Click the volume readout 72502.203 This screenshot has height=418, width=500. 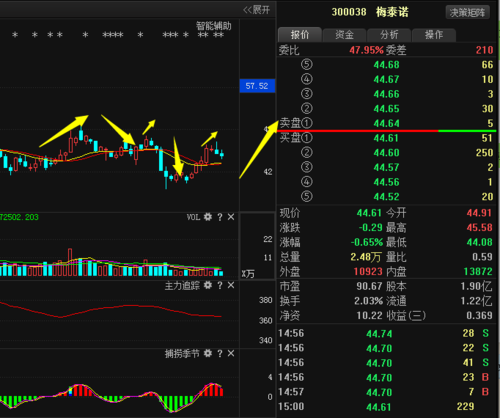(19, 217)
